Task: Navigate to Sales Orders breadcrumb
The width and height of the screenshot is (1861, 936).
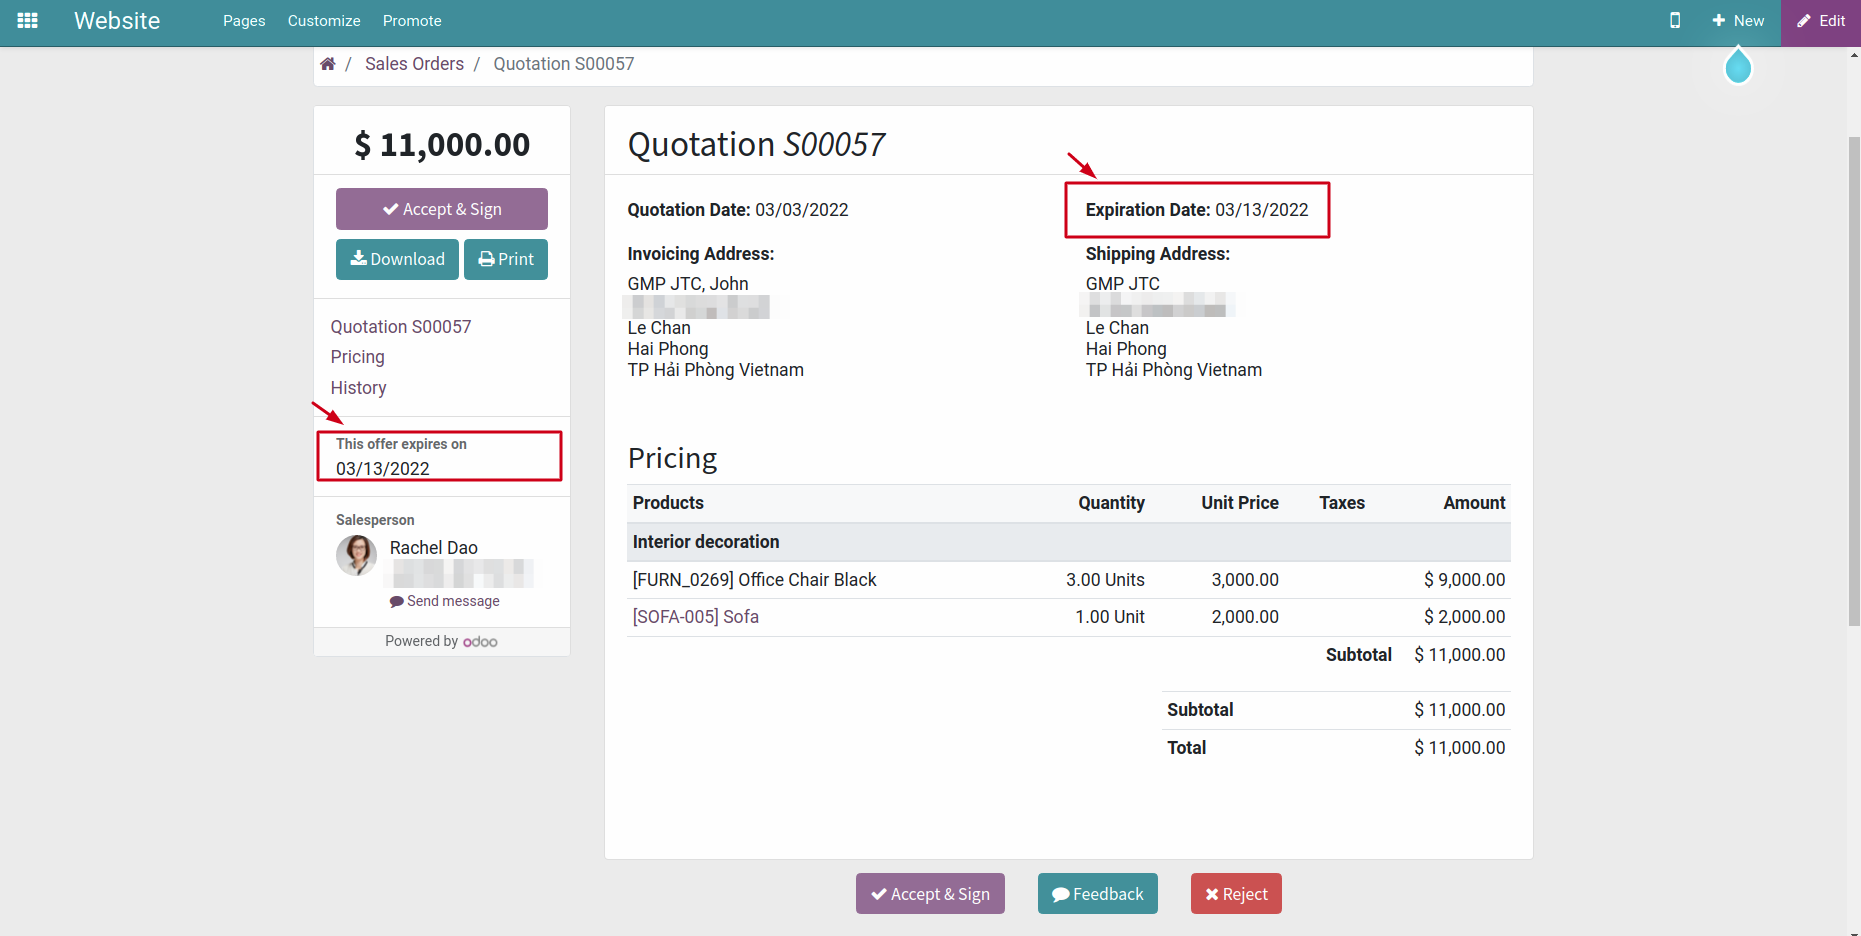Action: [414, 63]
